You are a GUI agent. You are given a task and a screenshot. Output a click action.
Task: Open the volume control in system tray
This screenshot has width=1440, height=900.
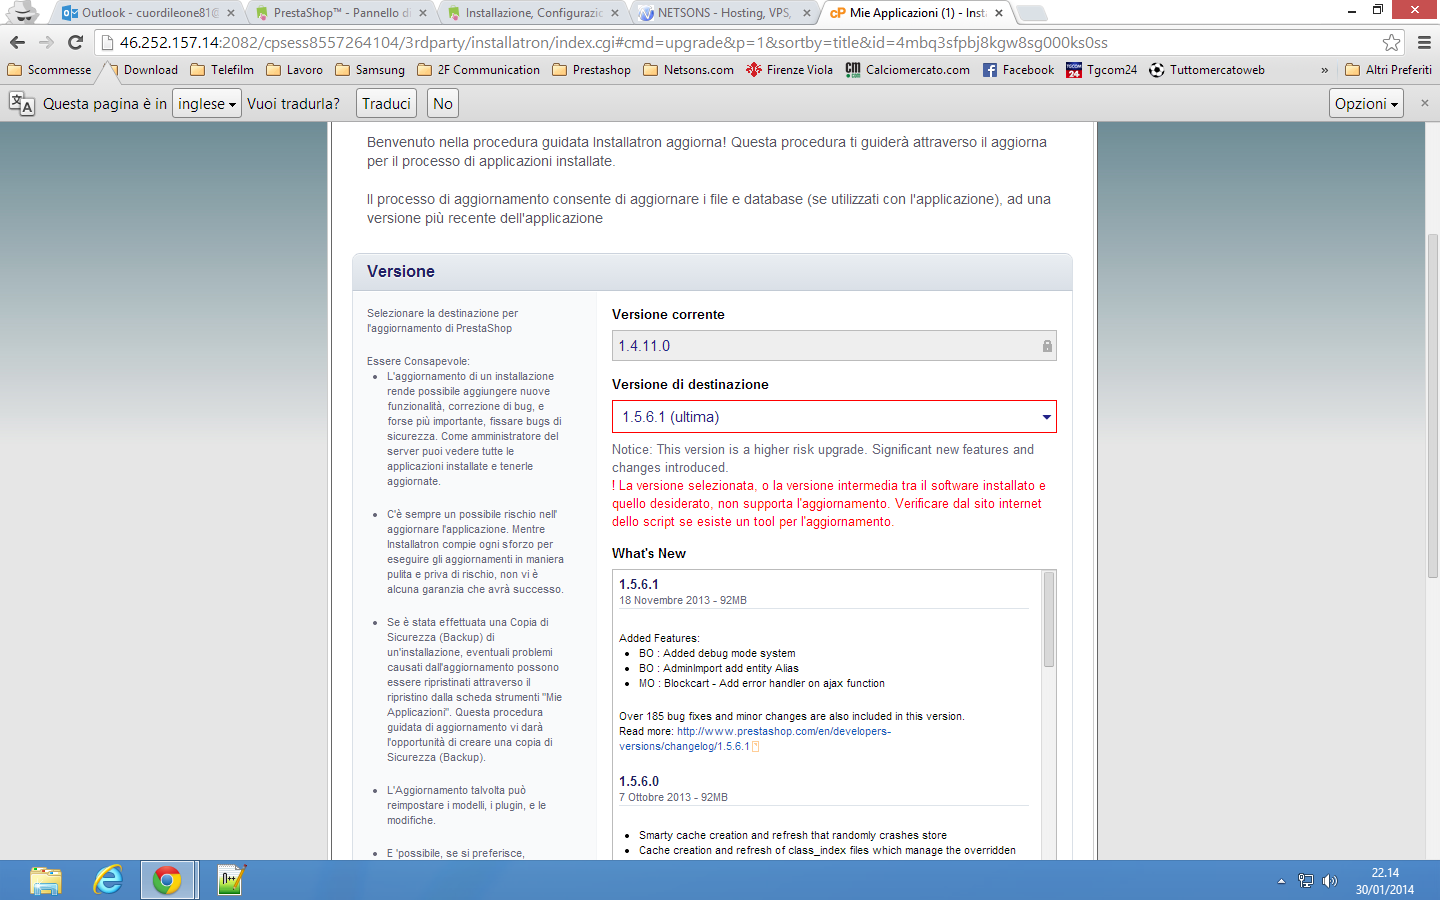1330,881
